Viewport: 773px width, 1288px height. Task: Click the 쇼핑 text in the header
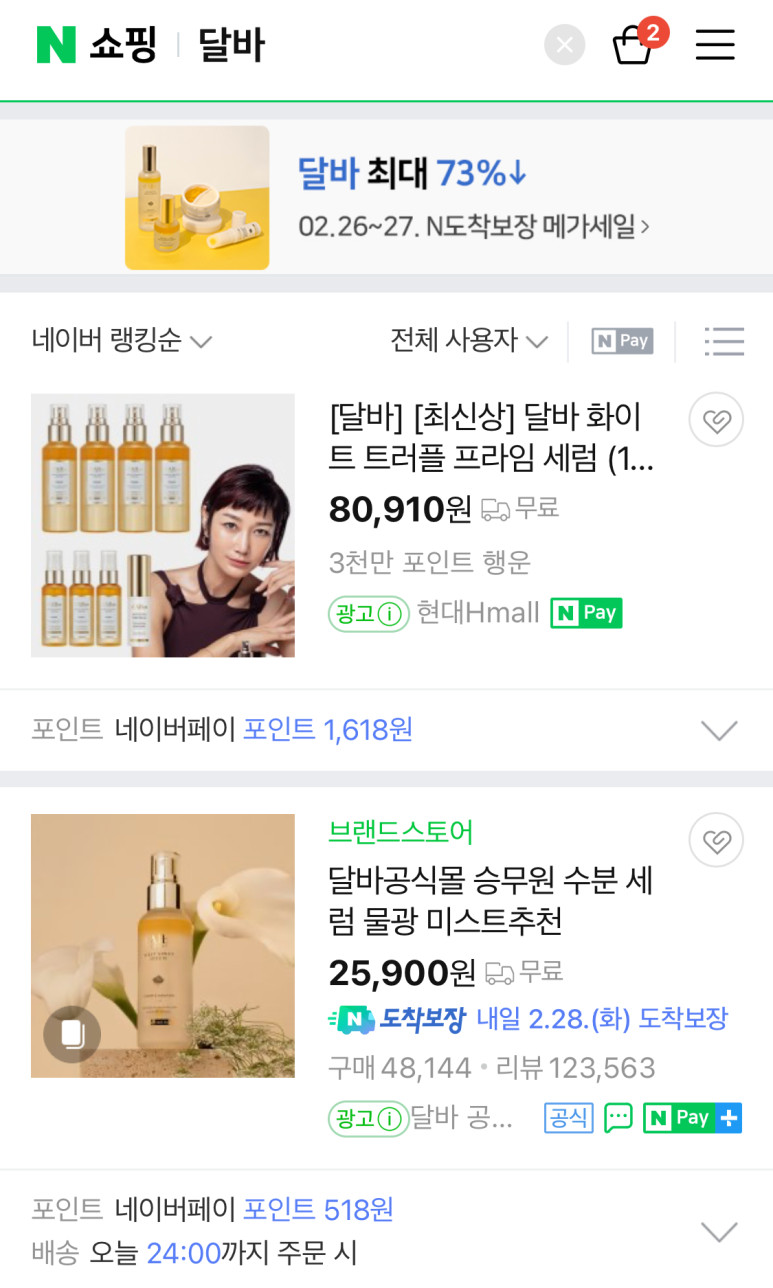click(123, 45)
